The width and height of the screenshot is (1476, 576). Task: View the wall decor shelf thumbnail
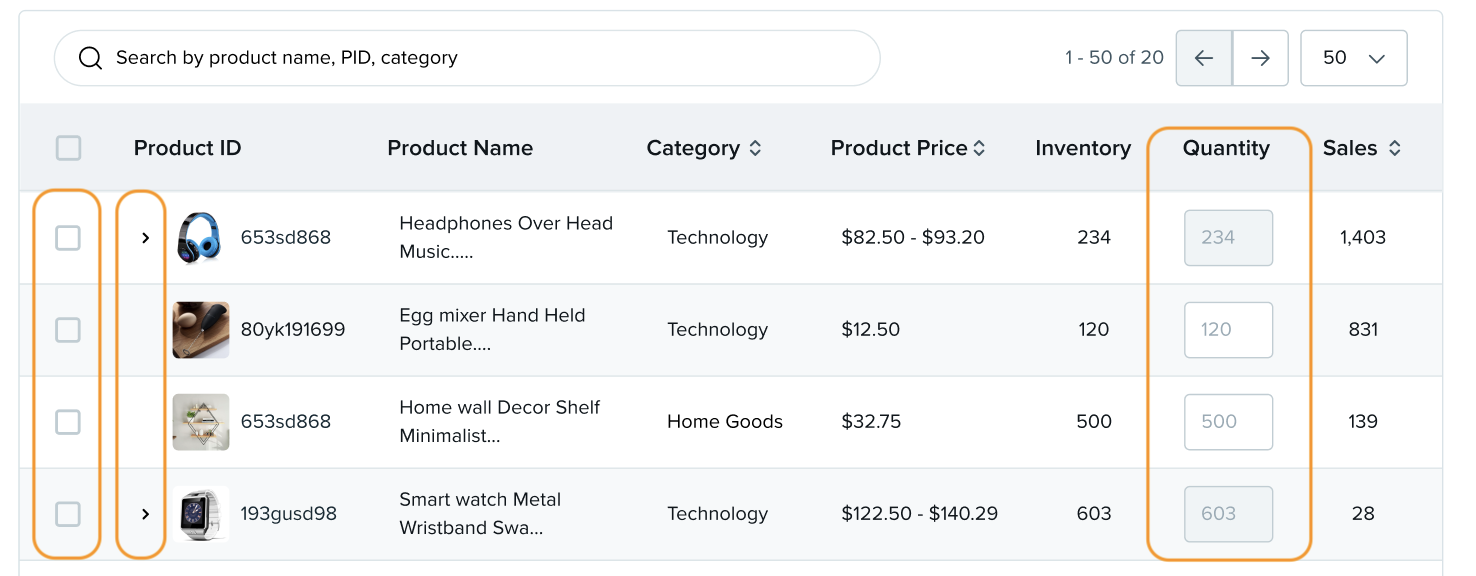201,421
